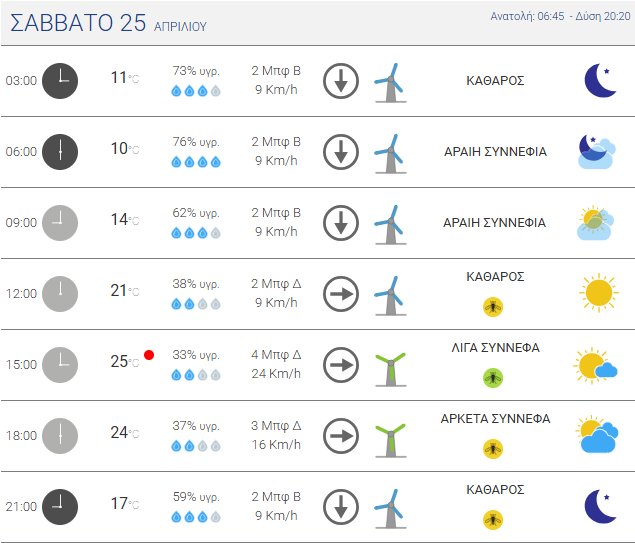This screenshot has height=543, width=635.
Task: Click the 4 Μπφ Δ wind reading
Action: 276,354
